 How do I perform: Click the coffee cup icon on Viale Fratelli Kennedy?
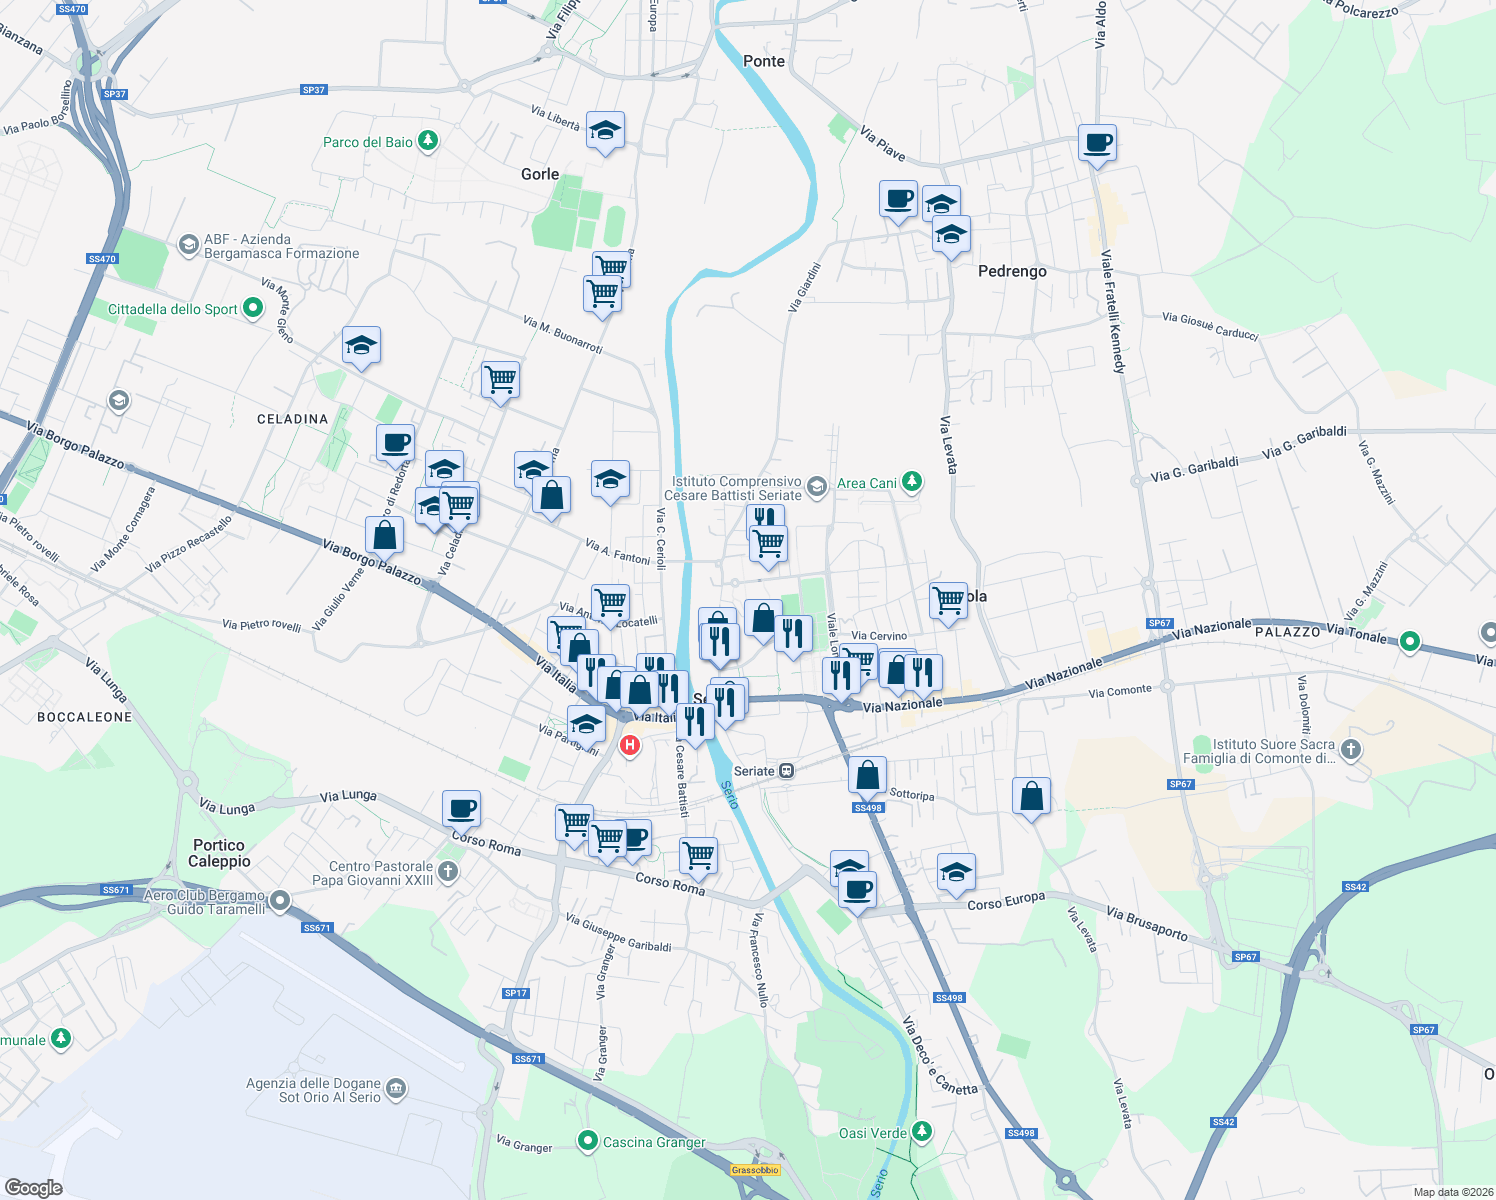[1098, 142]
